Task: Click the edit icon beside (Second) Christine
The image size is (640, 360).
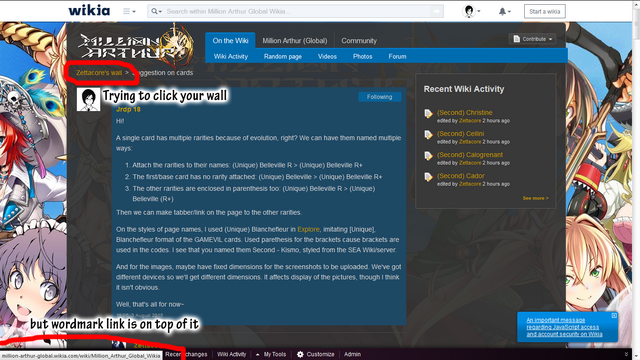Action: tap(428, 114)
